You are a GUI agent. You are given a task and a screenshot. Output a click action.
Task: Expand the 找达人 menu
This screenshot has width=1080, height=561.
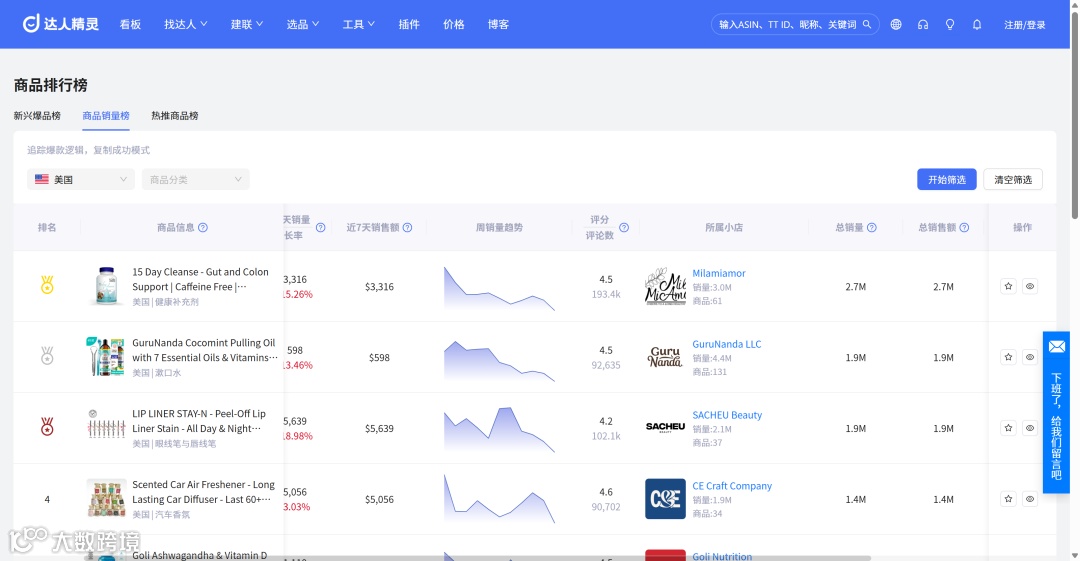coord(185,24)
